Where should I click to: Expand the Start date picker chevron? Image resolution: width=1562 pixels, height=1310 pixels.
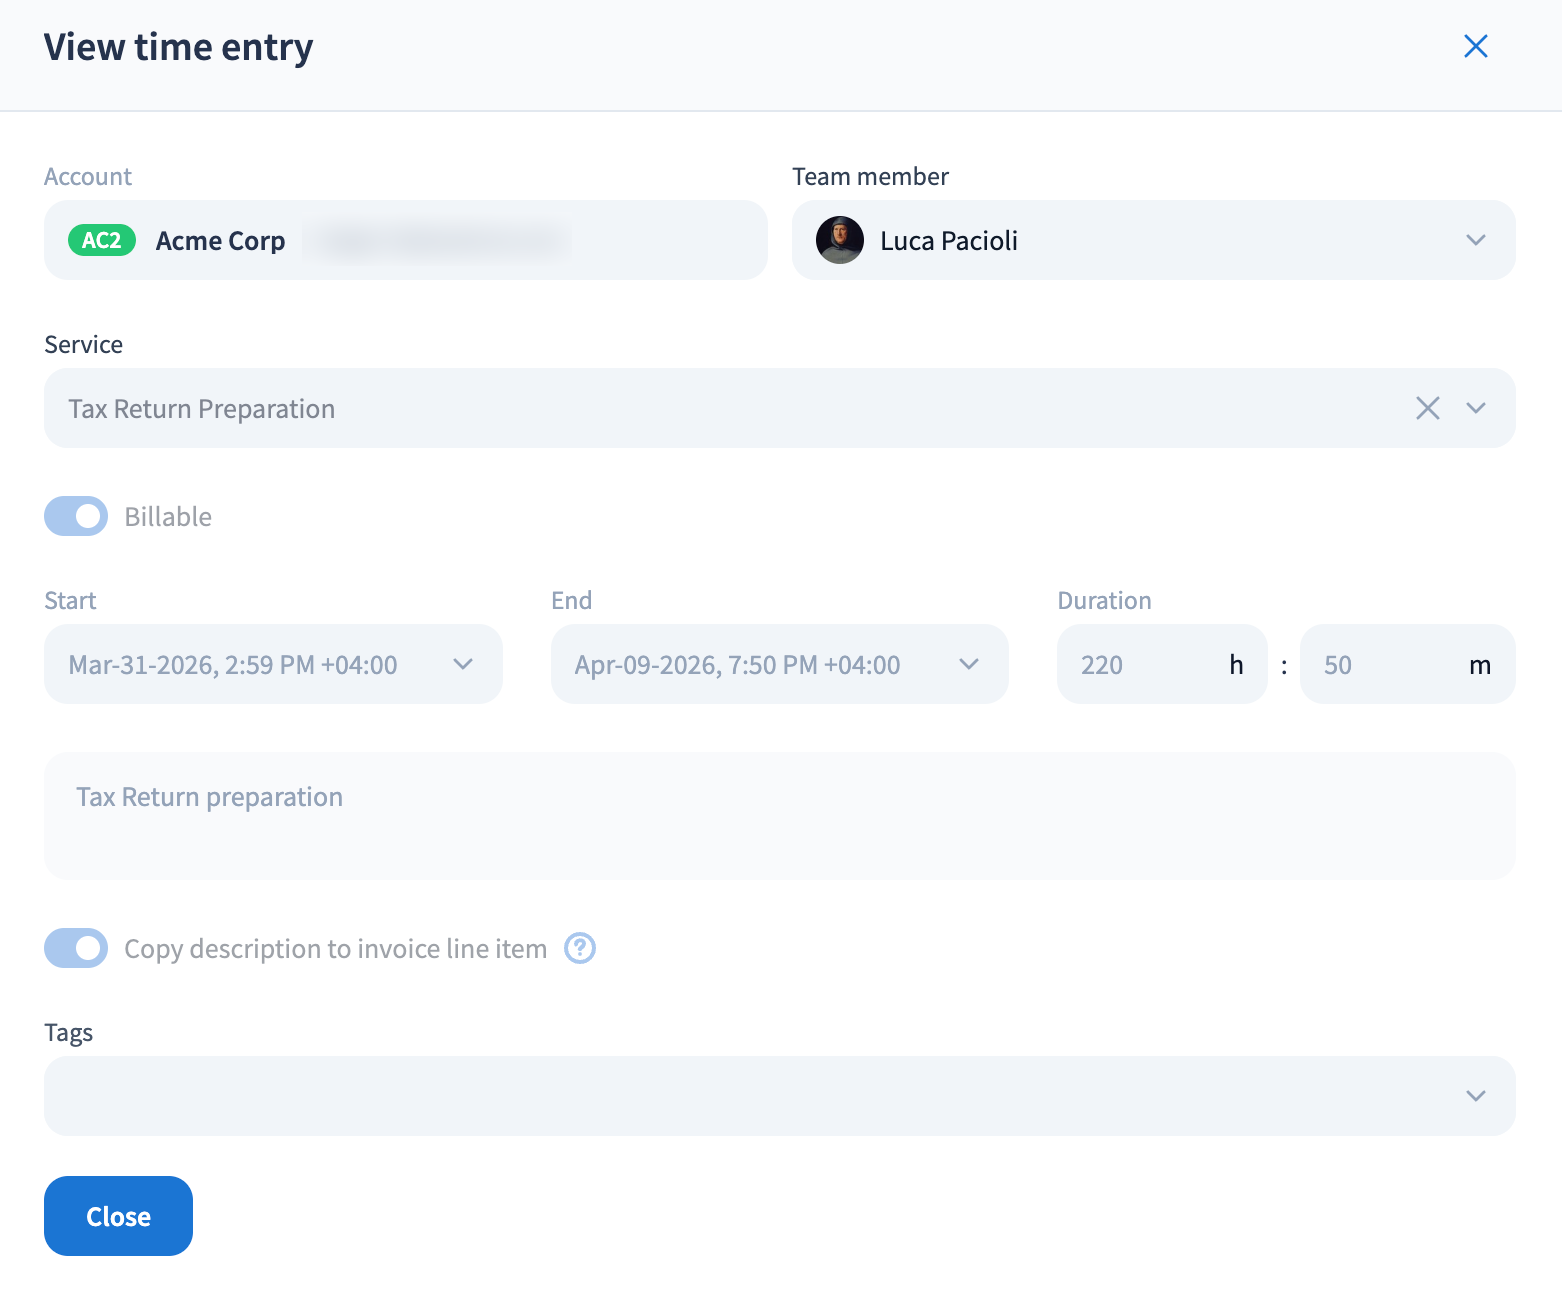click(x=462, y=664)
